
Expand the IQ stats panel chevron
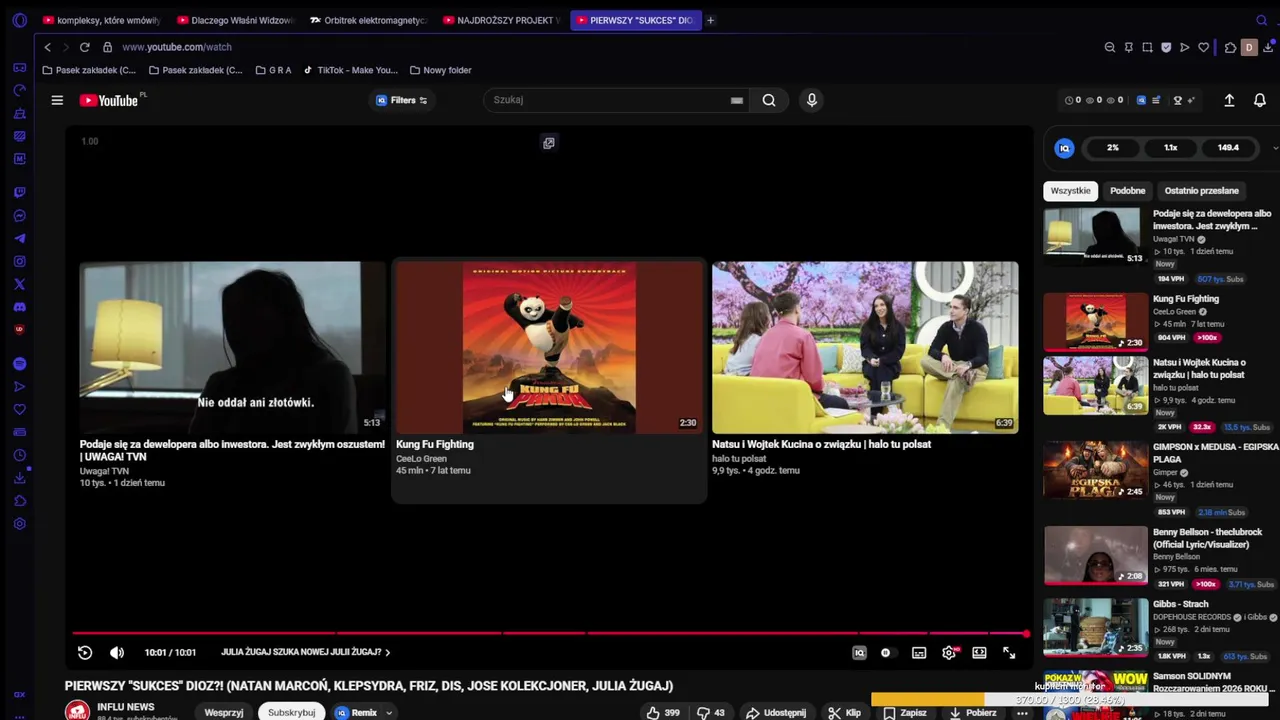click(1275, 148)
